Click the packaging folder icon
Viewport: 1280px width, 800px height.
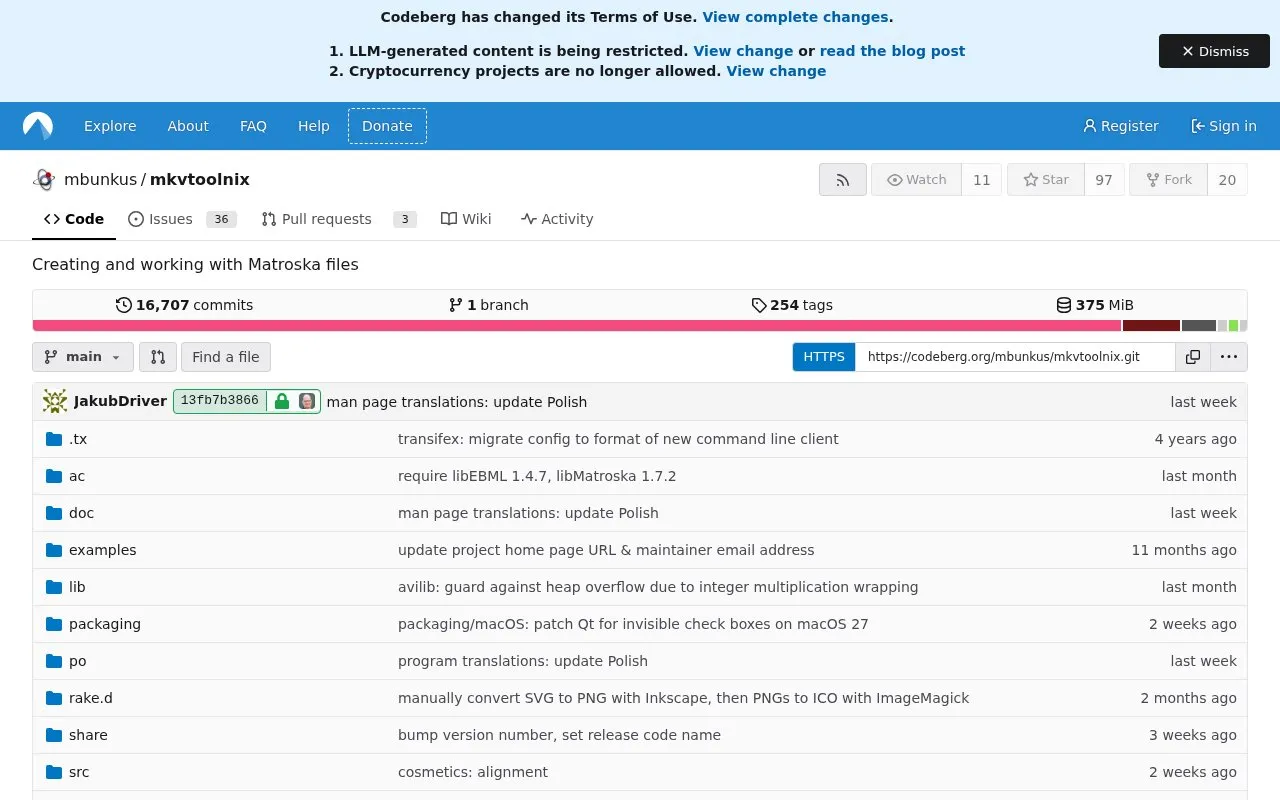pos(54,624)
